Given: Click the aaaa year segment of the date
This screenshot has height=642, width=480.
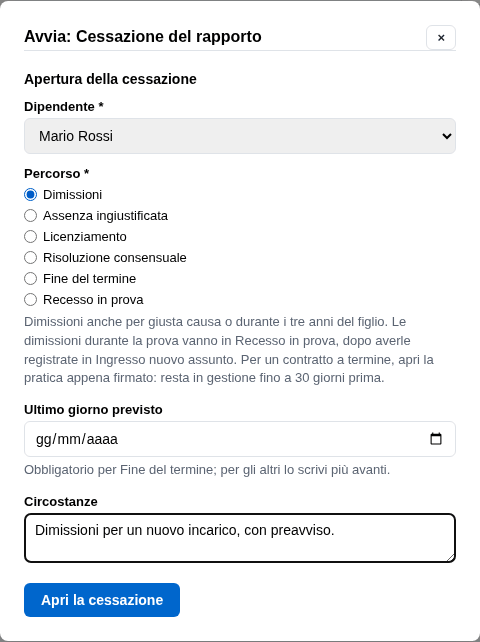Looking at the screenshot, I should 102,439.
